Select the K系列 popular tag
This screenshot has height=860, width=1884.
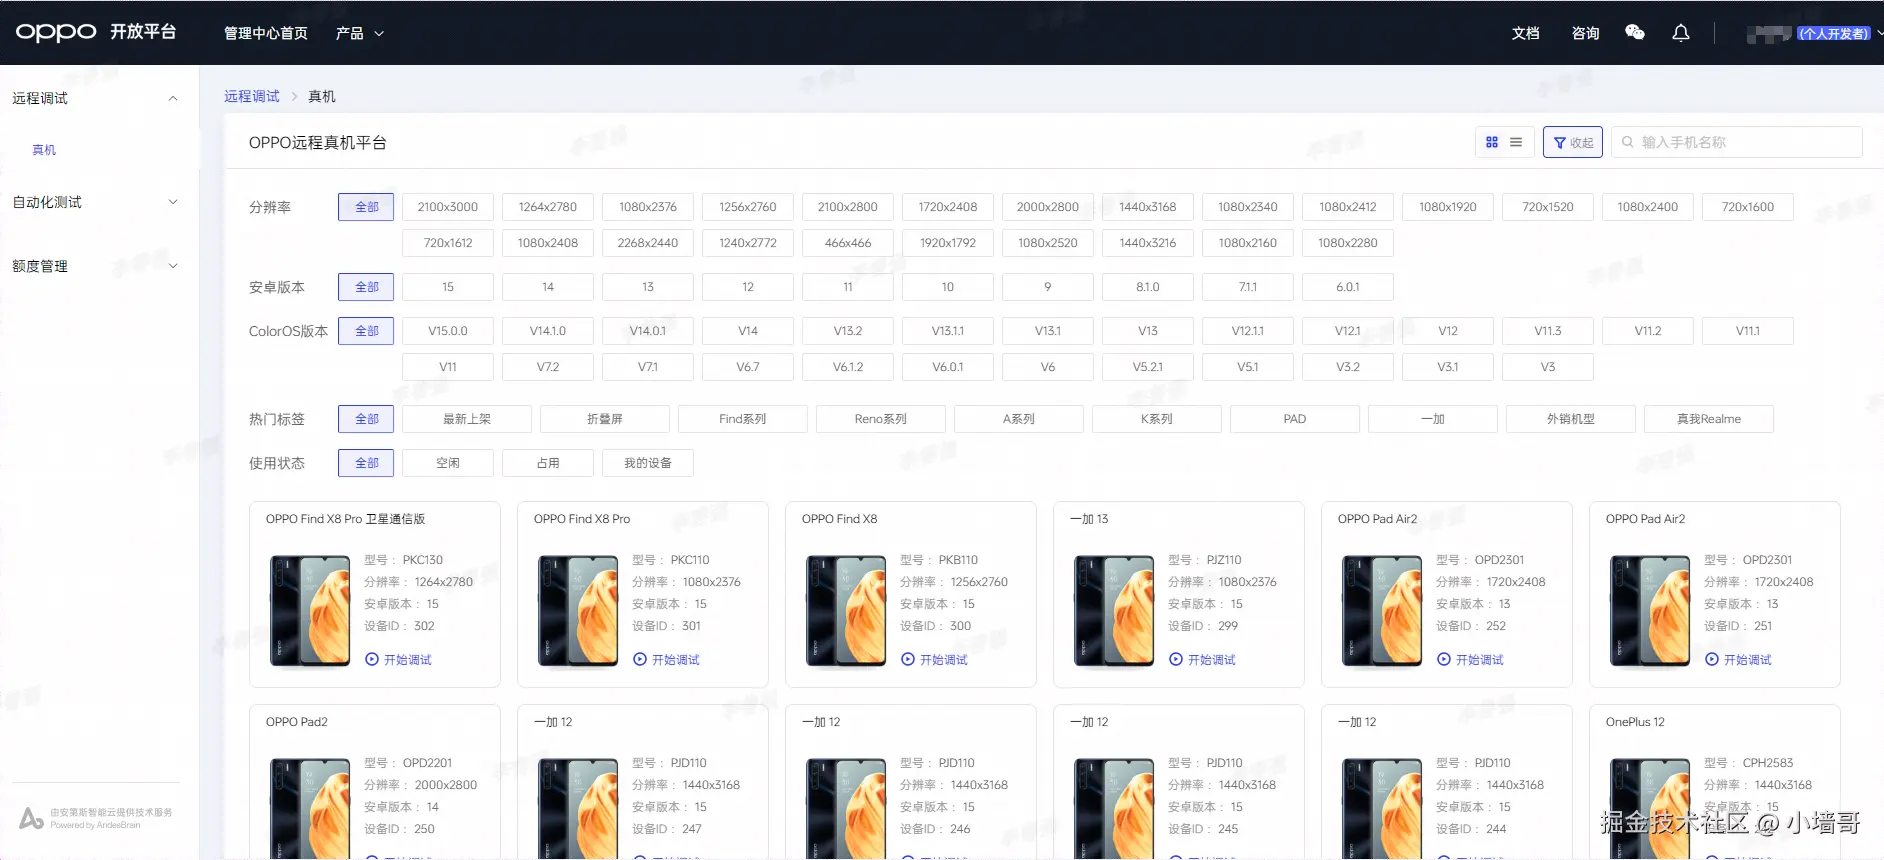tap(1157, 419)
